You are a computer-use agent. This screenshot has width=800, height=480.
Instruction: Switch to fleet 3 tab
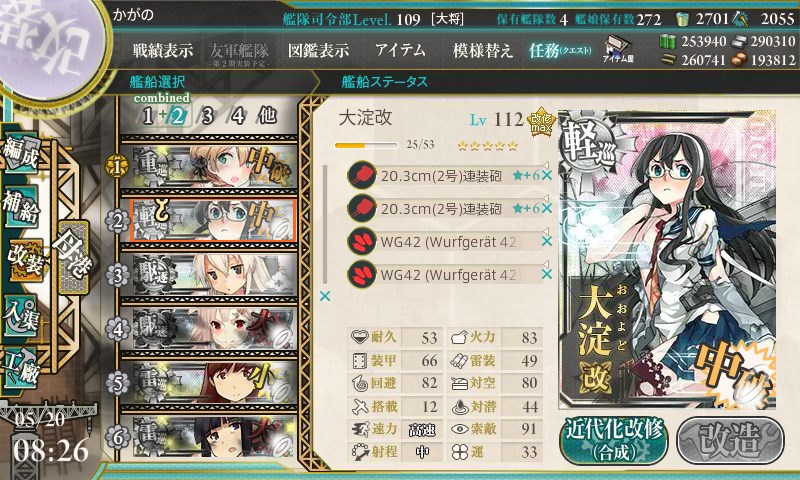pyautogui.click(x=207, y=116)
